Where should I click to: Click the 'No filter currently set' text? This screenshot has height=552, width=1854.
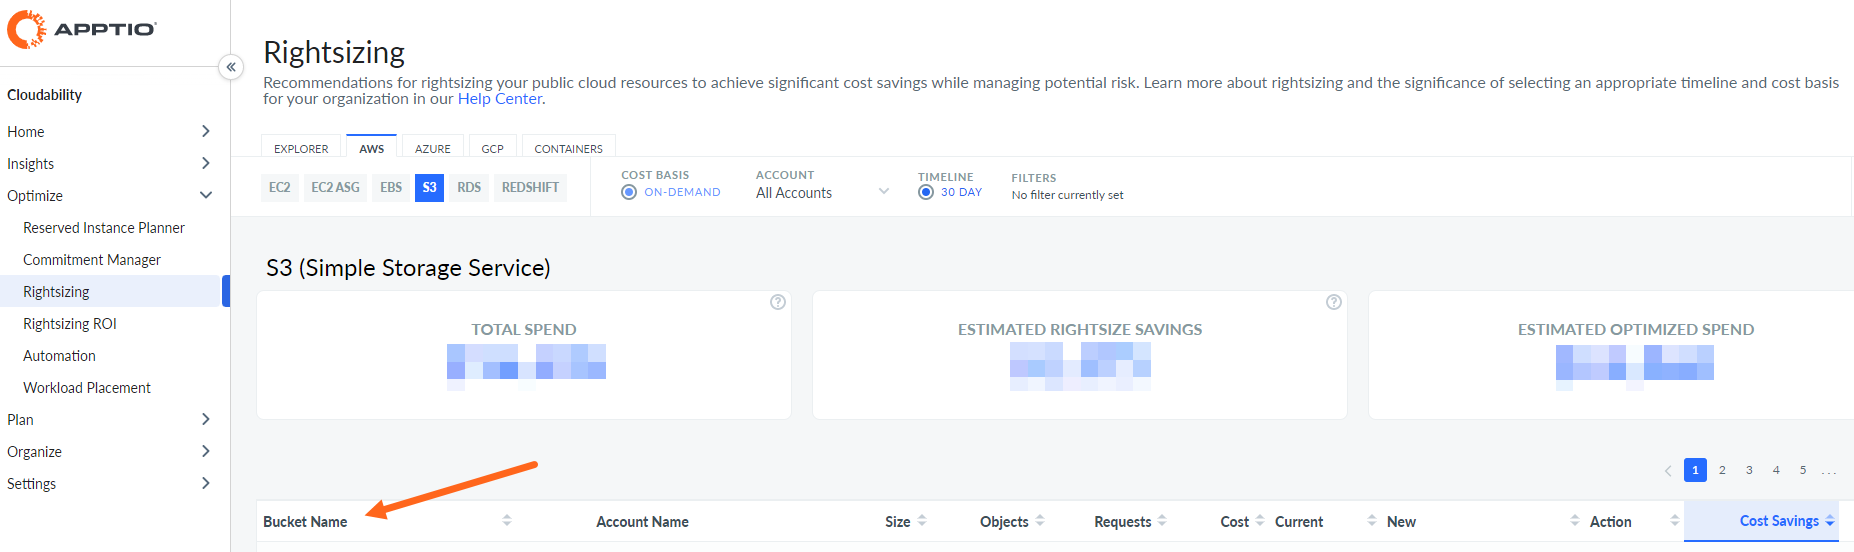1067,195
